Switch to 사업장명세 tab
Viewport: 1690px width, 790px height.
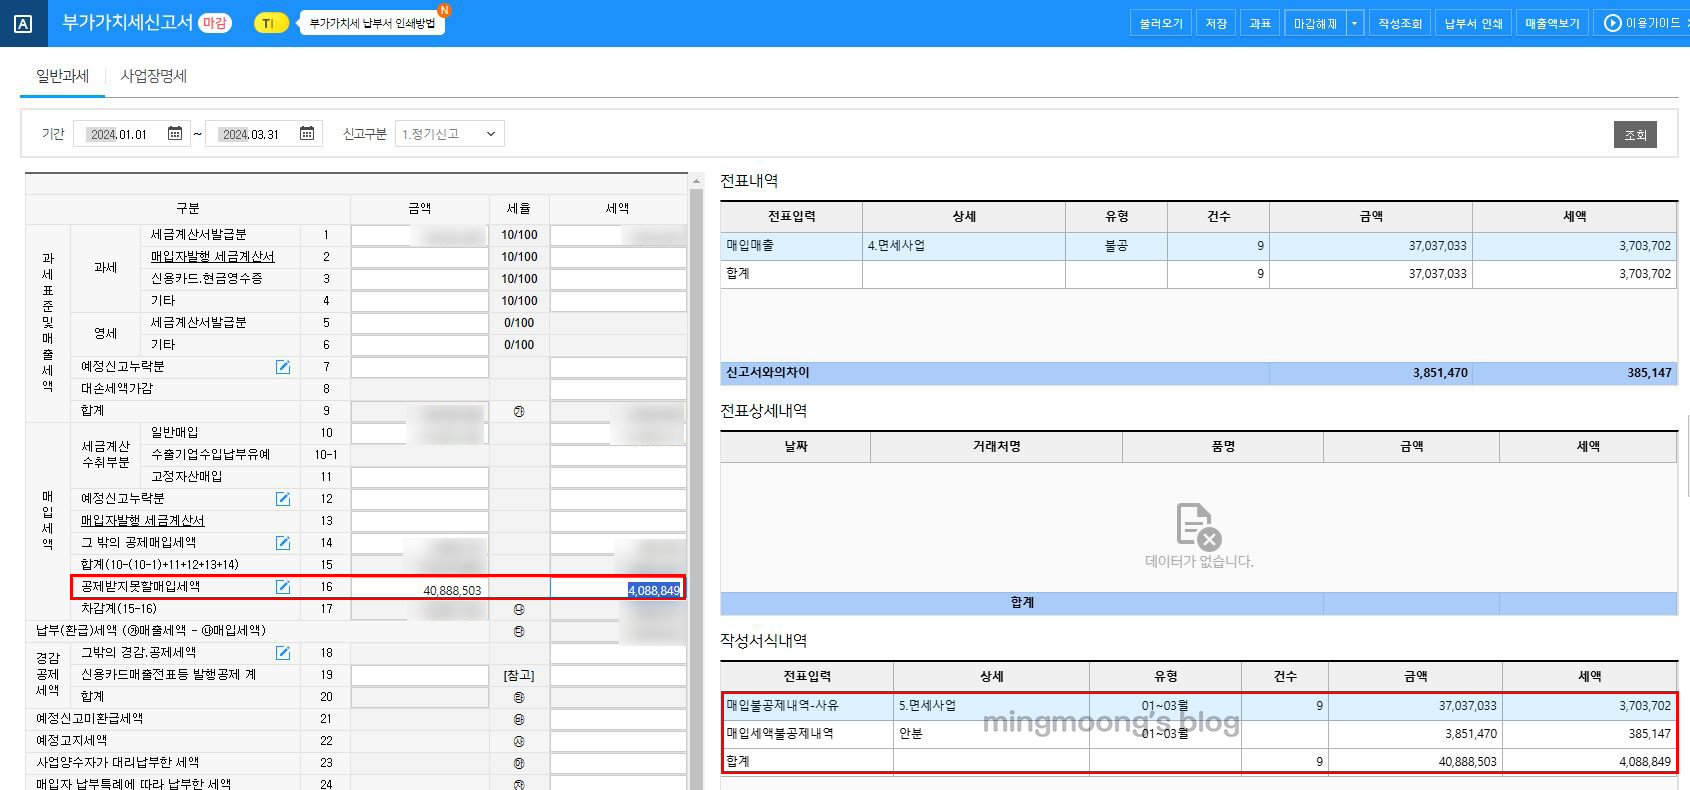tap(153, 76)
